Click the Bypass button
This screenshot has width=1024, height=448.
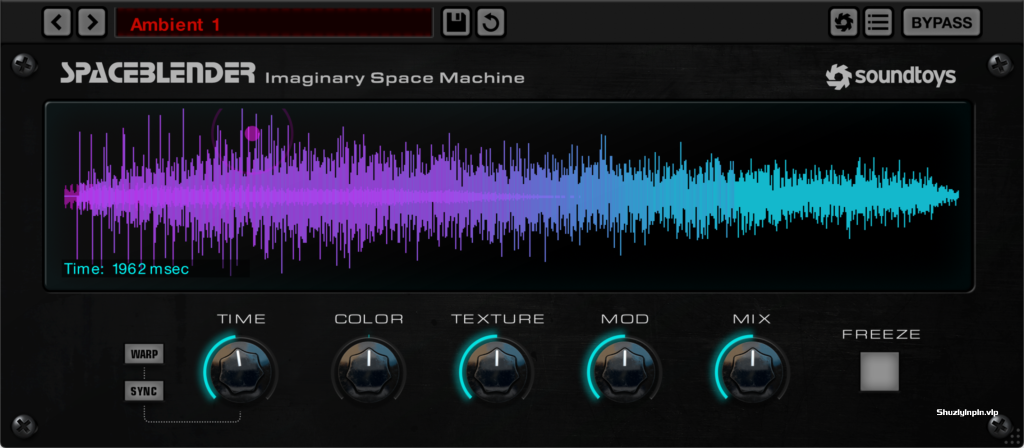pyautogui.click(x=942, y=24)
